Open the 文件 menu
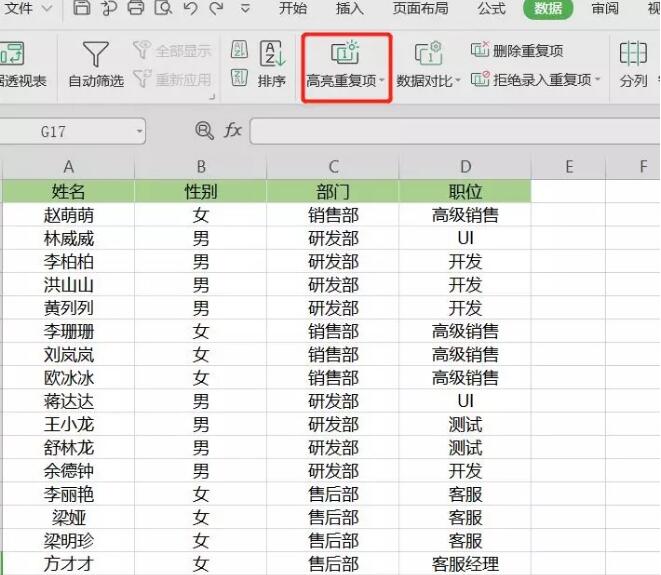 [x=19, y=8]
